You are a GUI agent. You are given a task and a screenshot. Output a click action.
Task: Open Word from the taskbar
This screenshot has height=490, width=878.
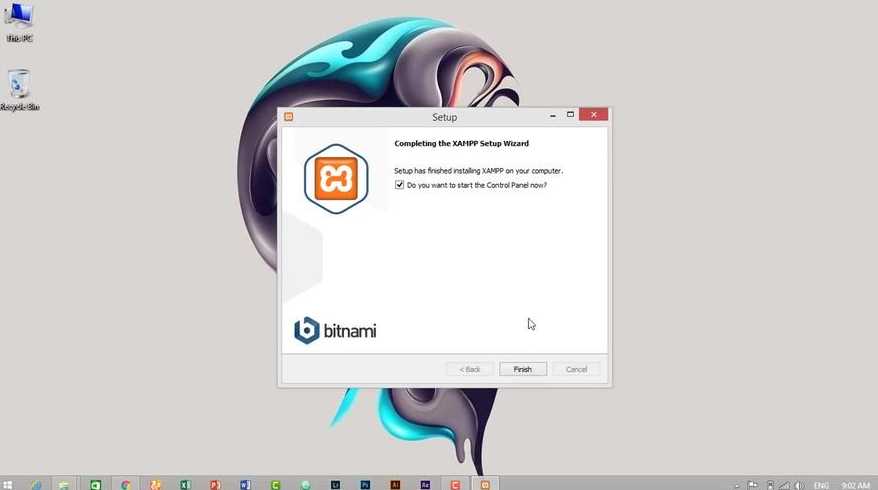245,484
